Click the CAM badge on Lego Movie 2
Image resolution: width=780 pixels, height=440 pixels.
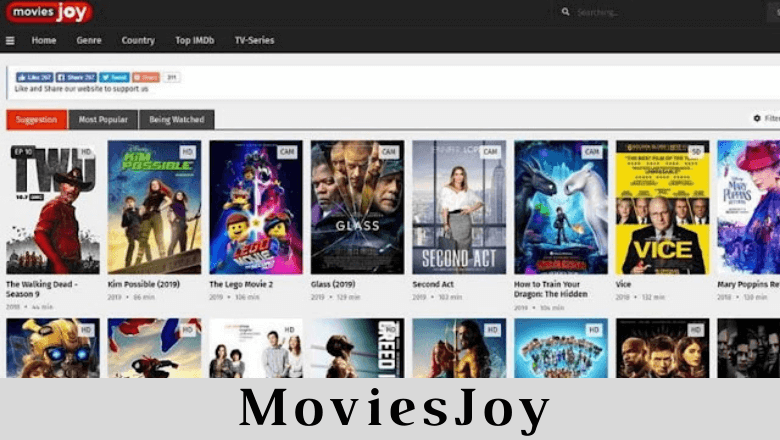pyautogui.click(x=287, y=152)
